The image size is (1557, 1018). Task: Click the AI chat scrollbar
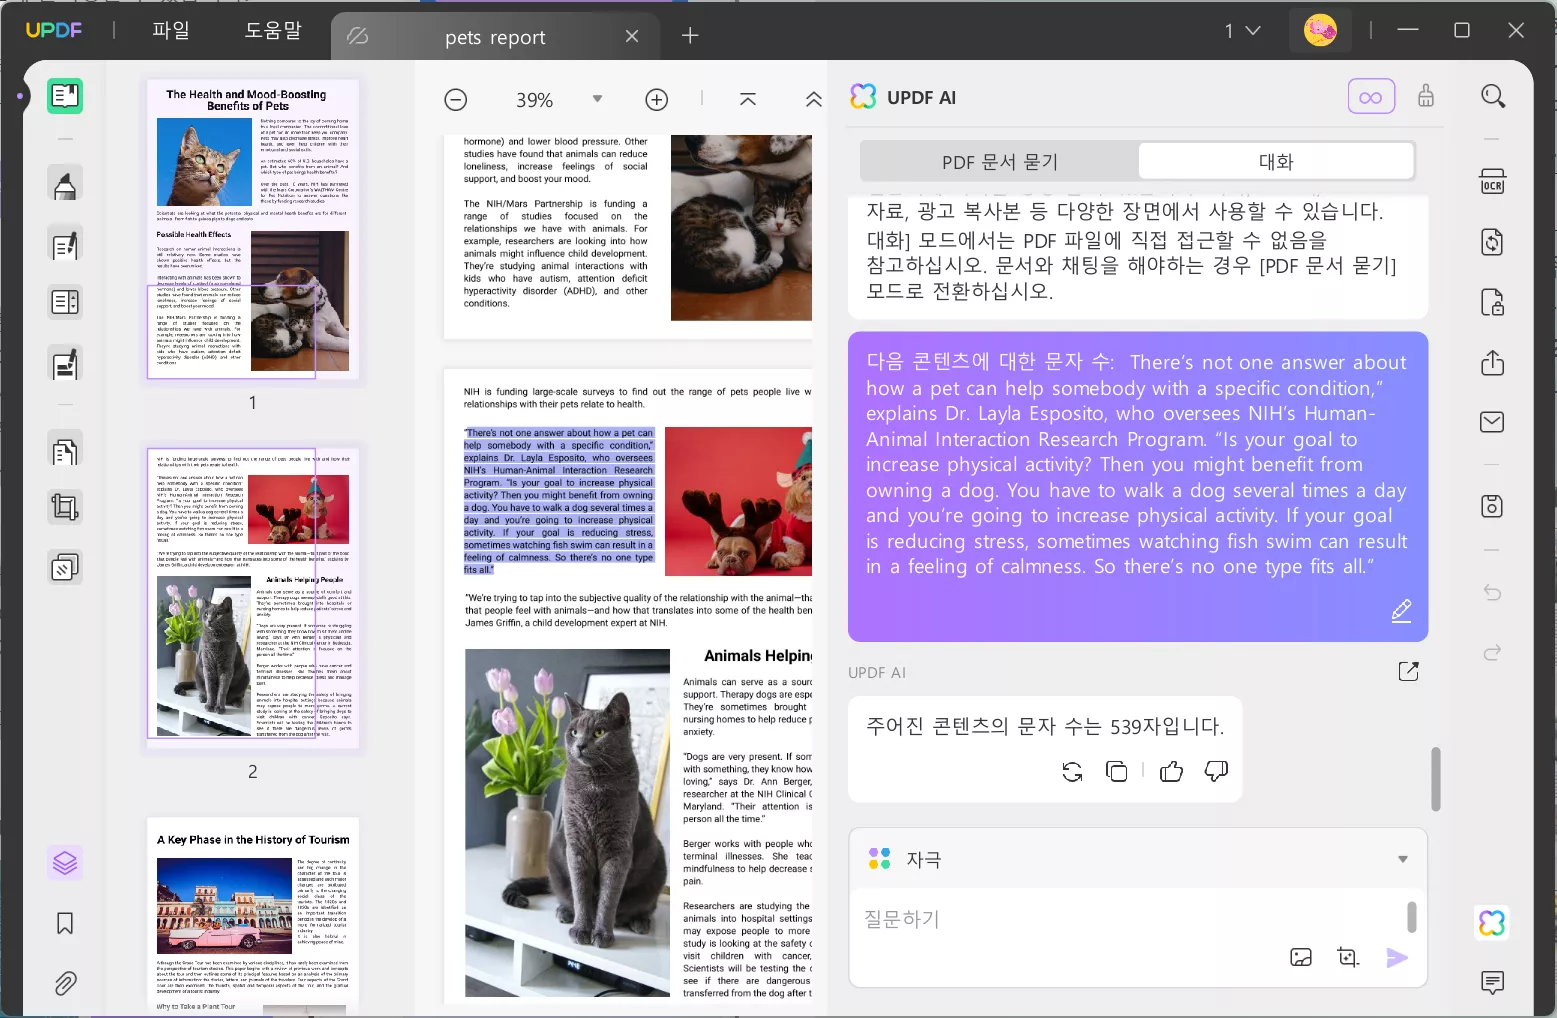click(x=1436, y=778)
